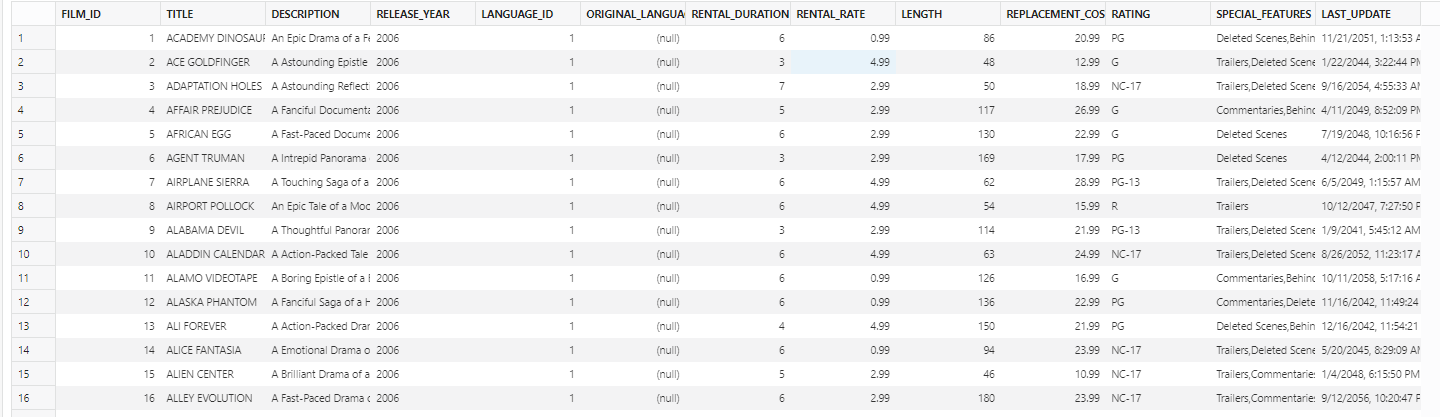Image resolution: width=1440 pixels, height=417 pixels.
Task: Click rental duration 4 for ALI FOREVER
Action: tap(737, 326)
